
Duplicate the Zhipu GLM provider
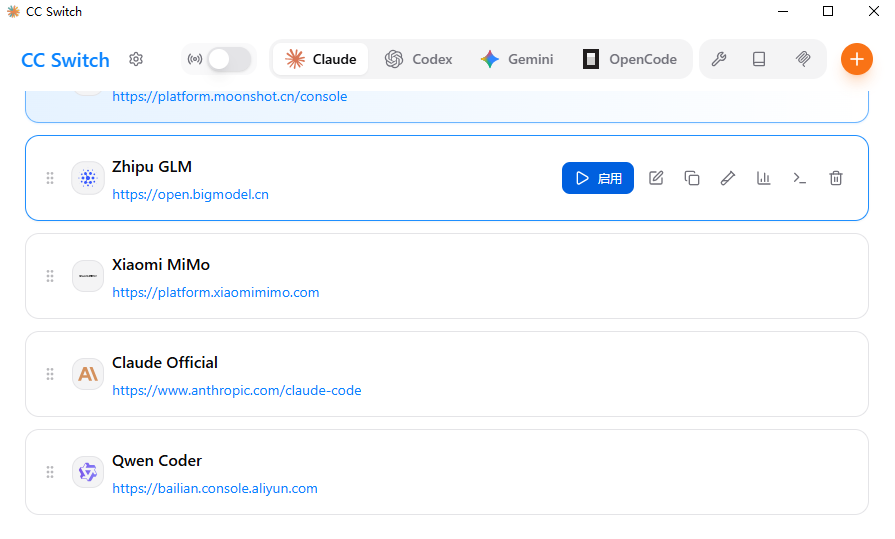point(692,178)
